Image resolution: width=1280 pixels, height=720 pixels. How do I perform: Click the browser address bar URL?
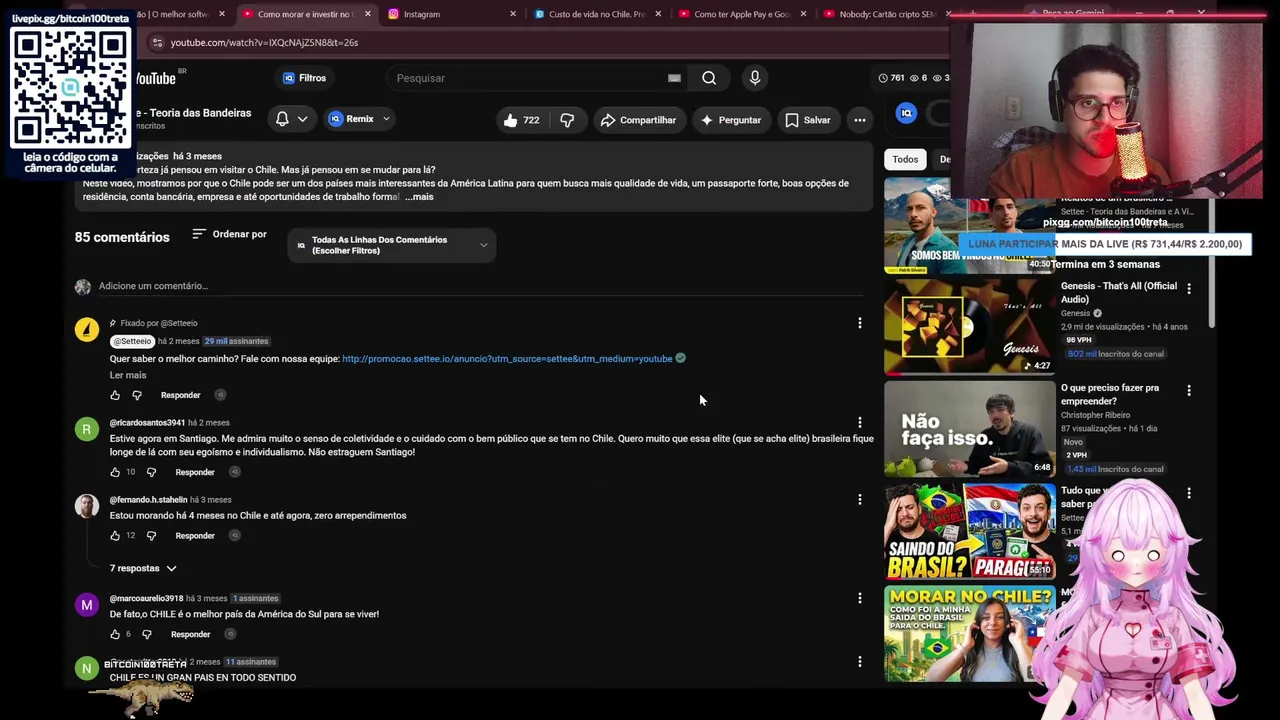[x=264, y=43]
